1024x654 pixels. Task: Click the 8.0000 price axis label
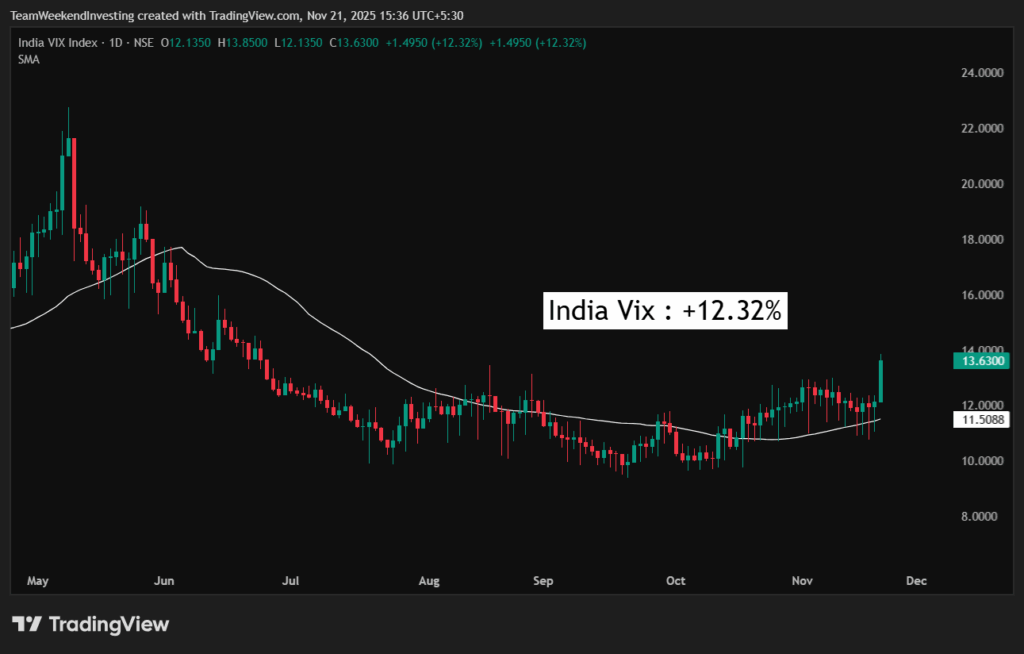[x=981, y=517]
